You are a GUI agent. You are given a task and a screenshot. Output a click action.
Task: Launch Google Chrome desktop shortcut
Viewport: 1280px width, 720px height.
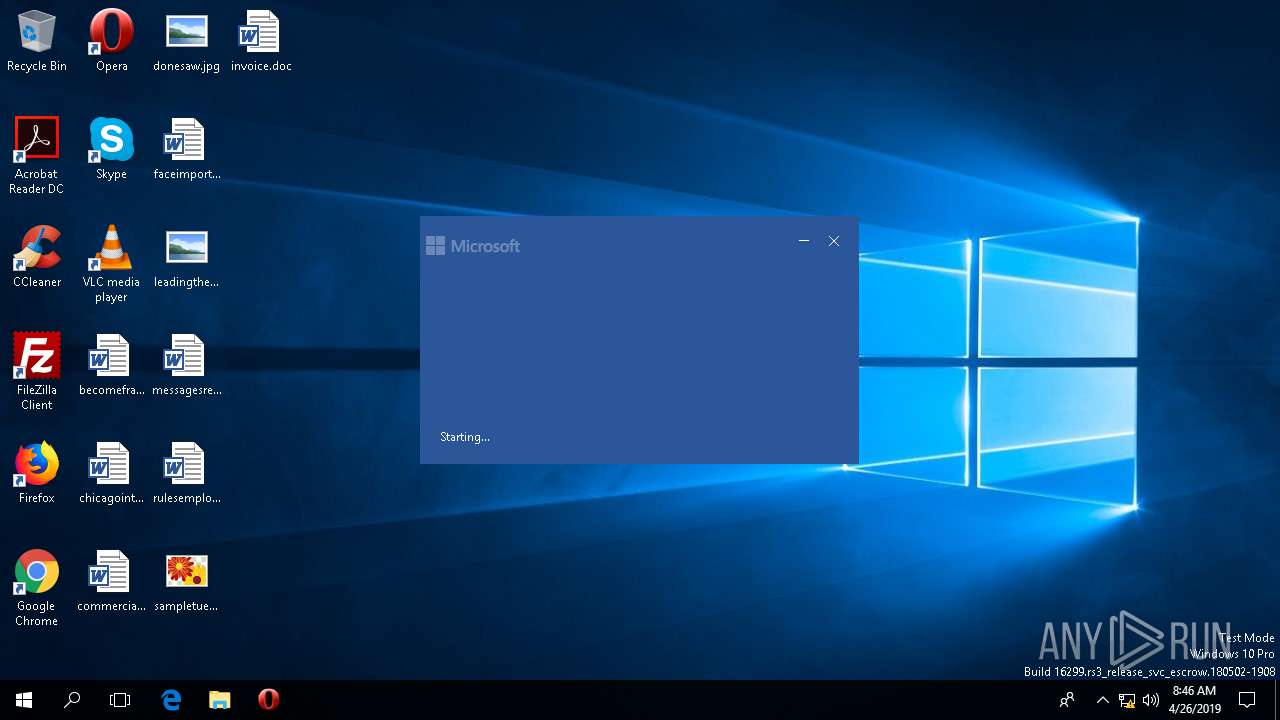[37, 588]
